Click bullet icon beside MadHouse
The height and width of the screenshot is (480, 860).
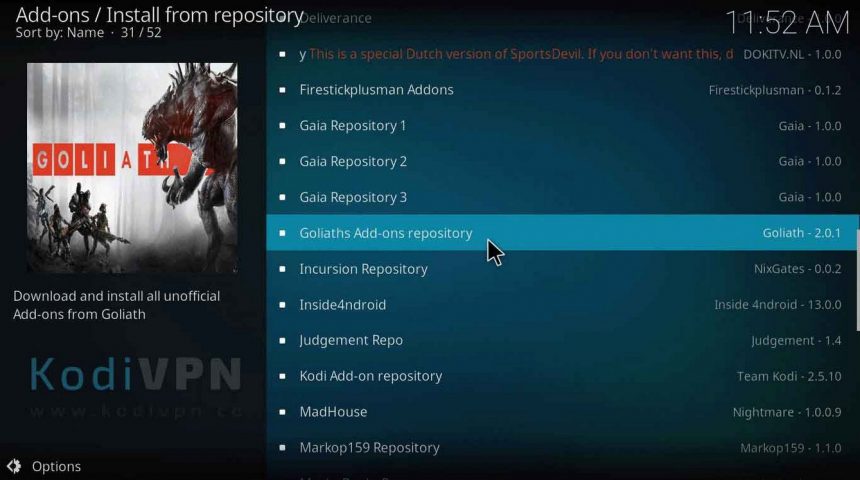click(282, 411)
